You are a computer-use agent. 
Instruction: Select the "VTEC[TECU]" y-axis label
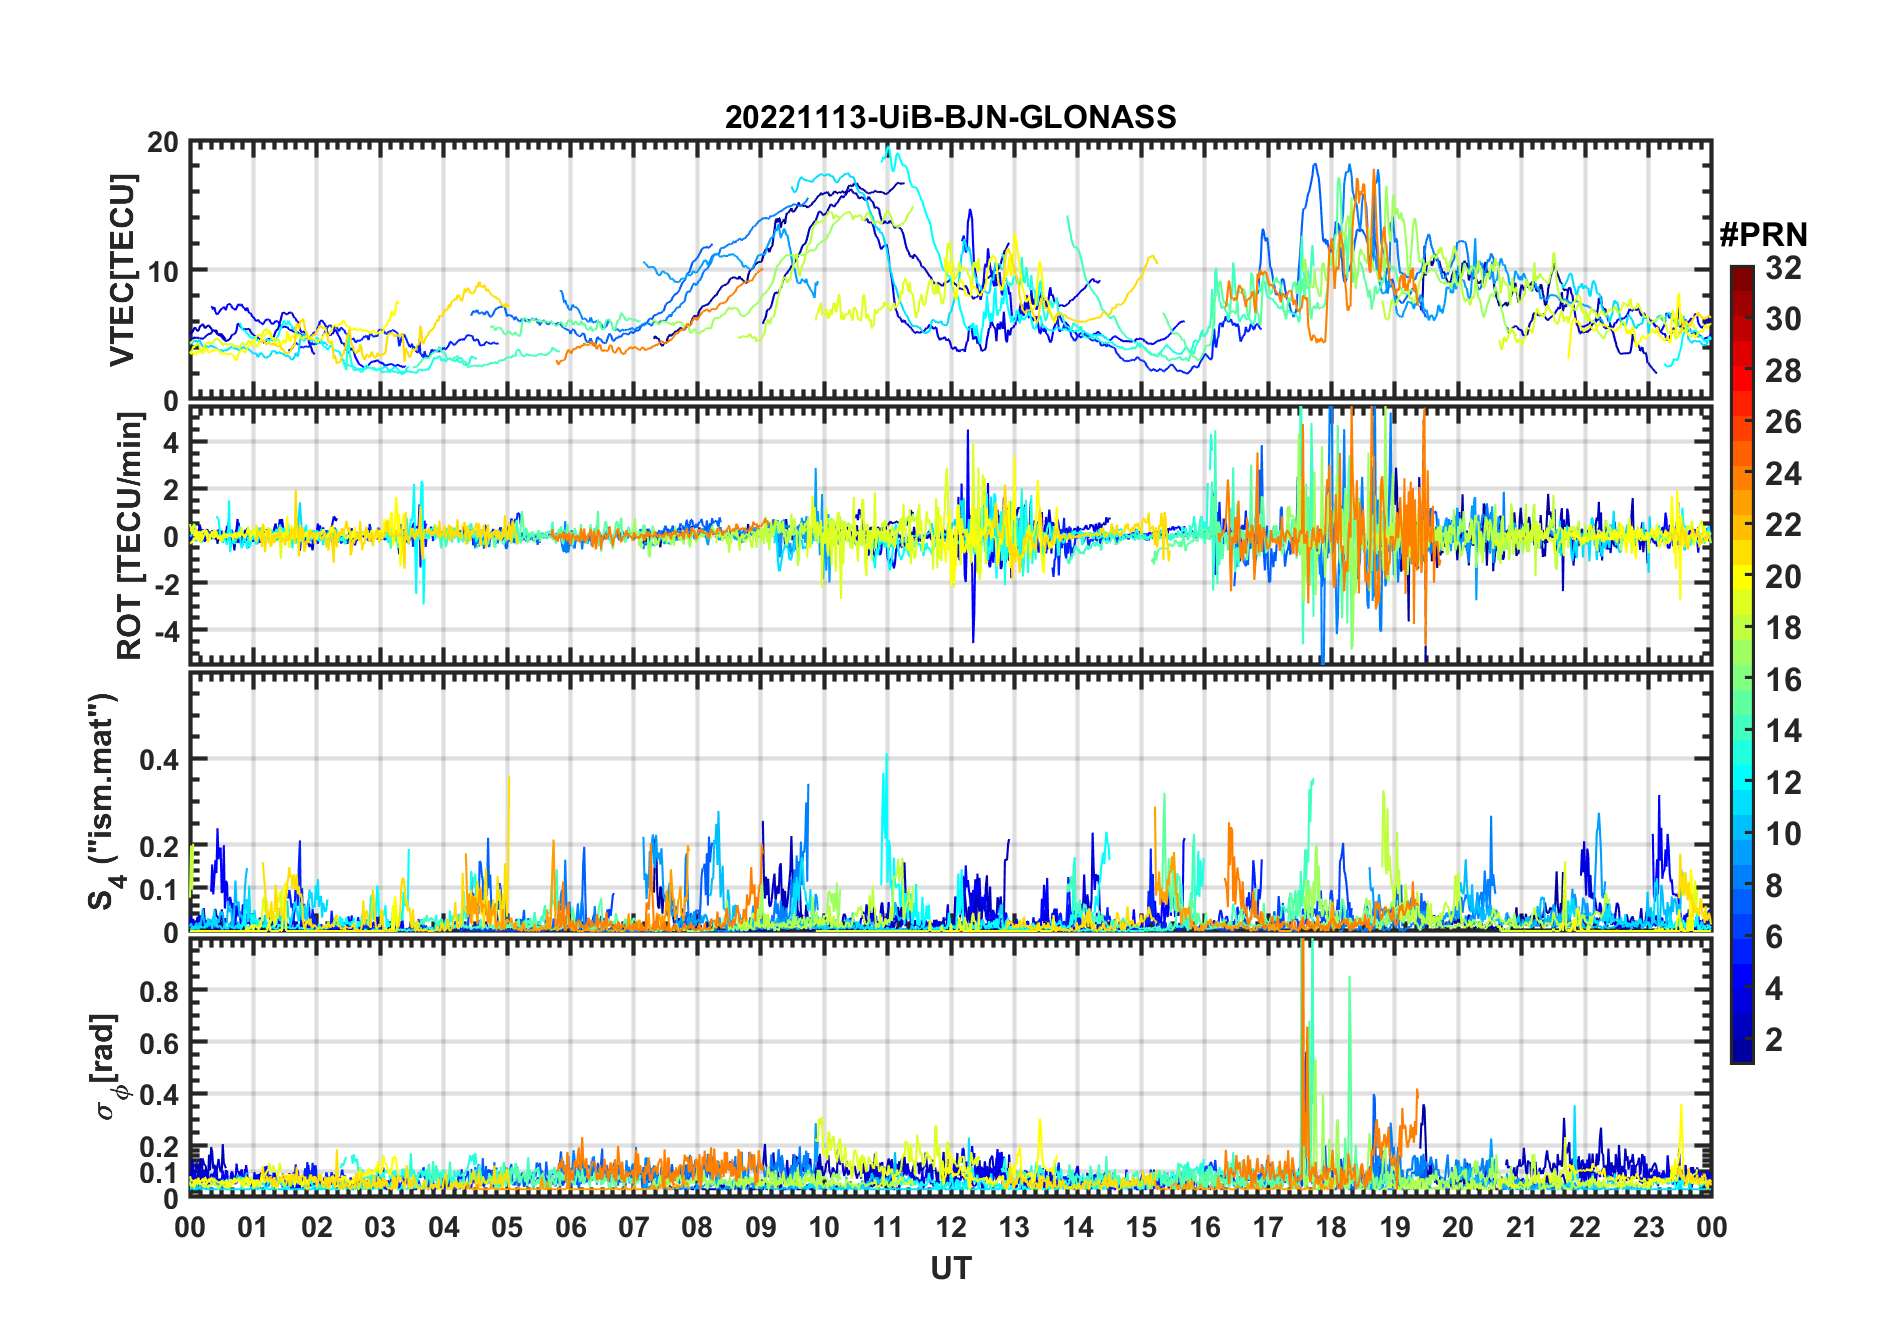click(x=122, y=270)
